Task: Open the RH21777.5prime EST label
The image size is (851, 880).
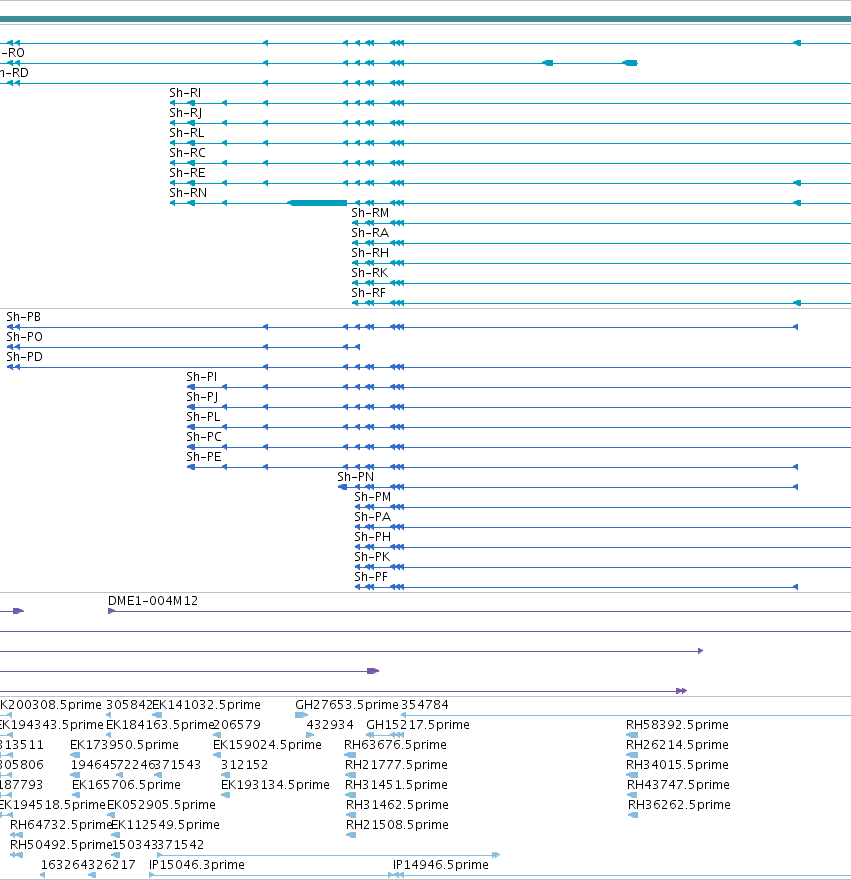Action: (396, 765)
